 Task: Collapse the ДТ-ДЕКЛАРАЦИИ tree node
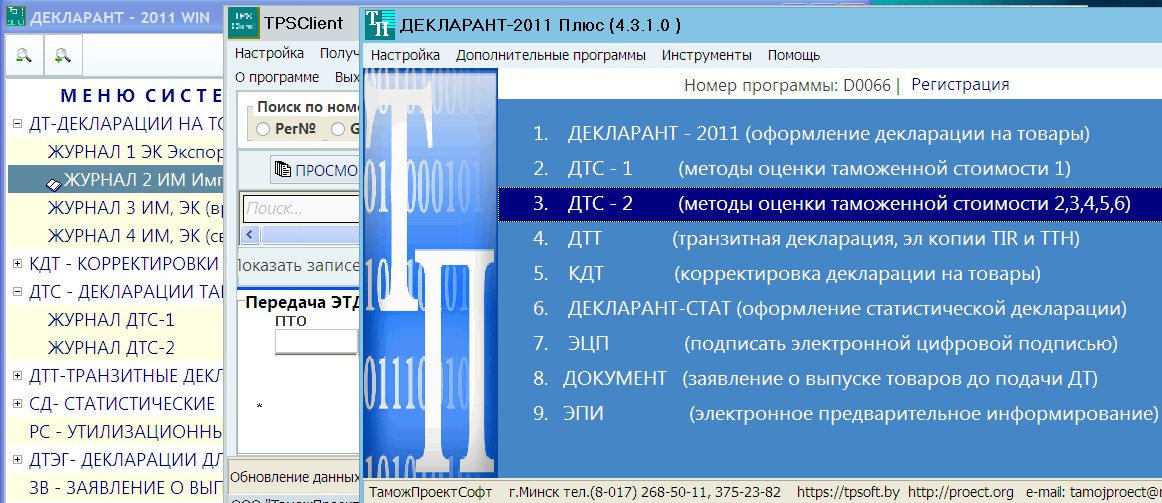tap(17, 124)
